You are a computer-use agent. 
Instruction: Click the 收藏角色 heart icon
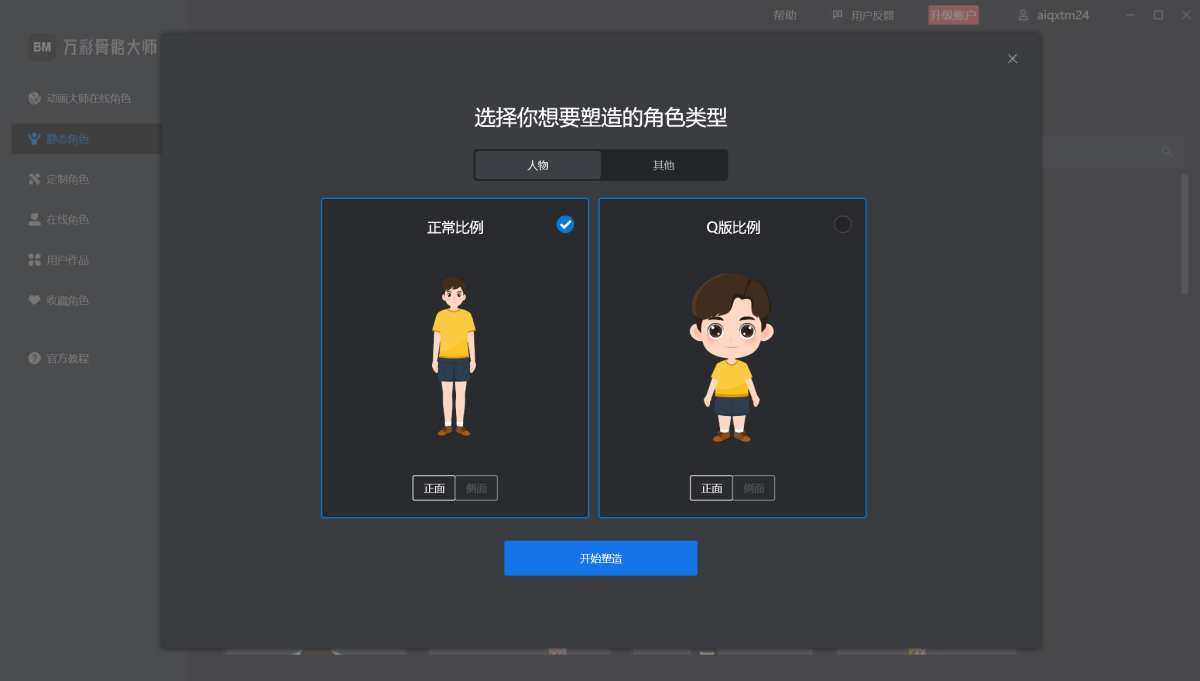tap(34, 300)
